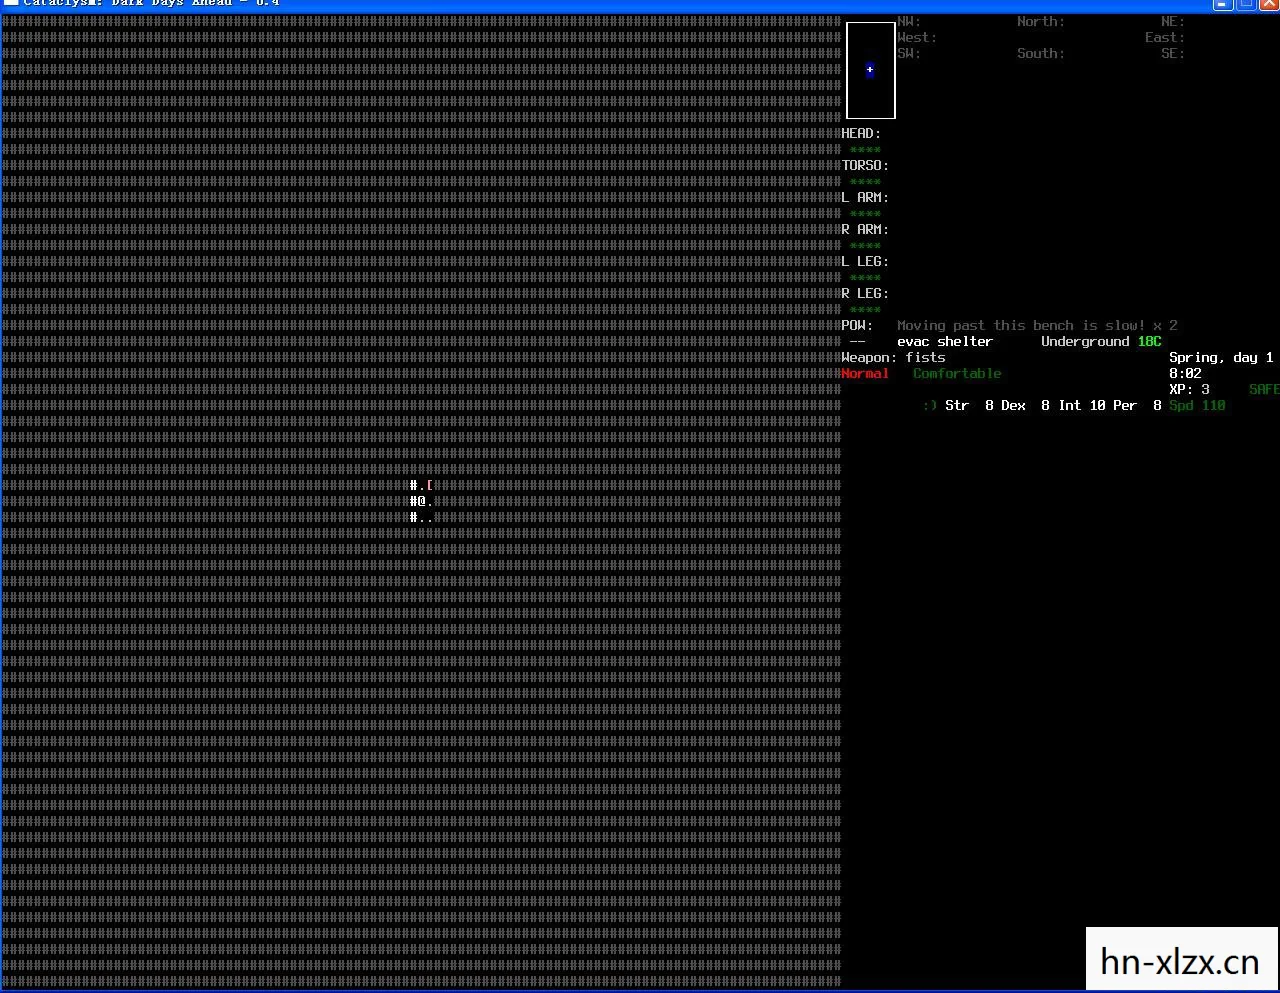Click the green health bar under L ARM
The image size is (1280, 993).
pyautogui.click(x=865, y=214)
